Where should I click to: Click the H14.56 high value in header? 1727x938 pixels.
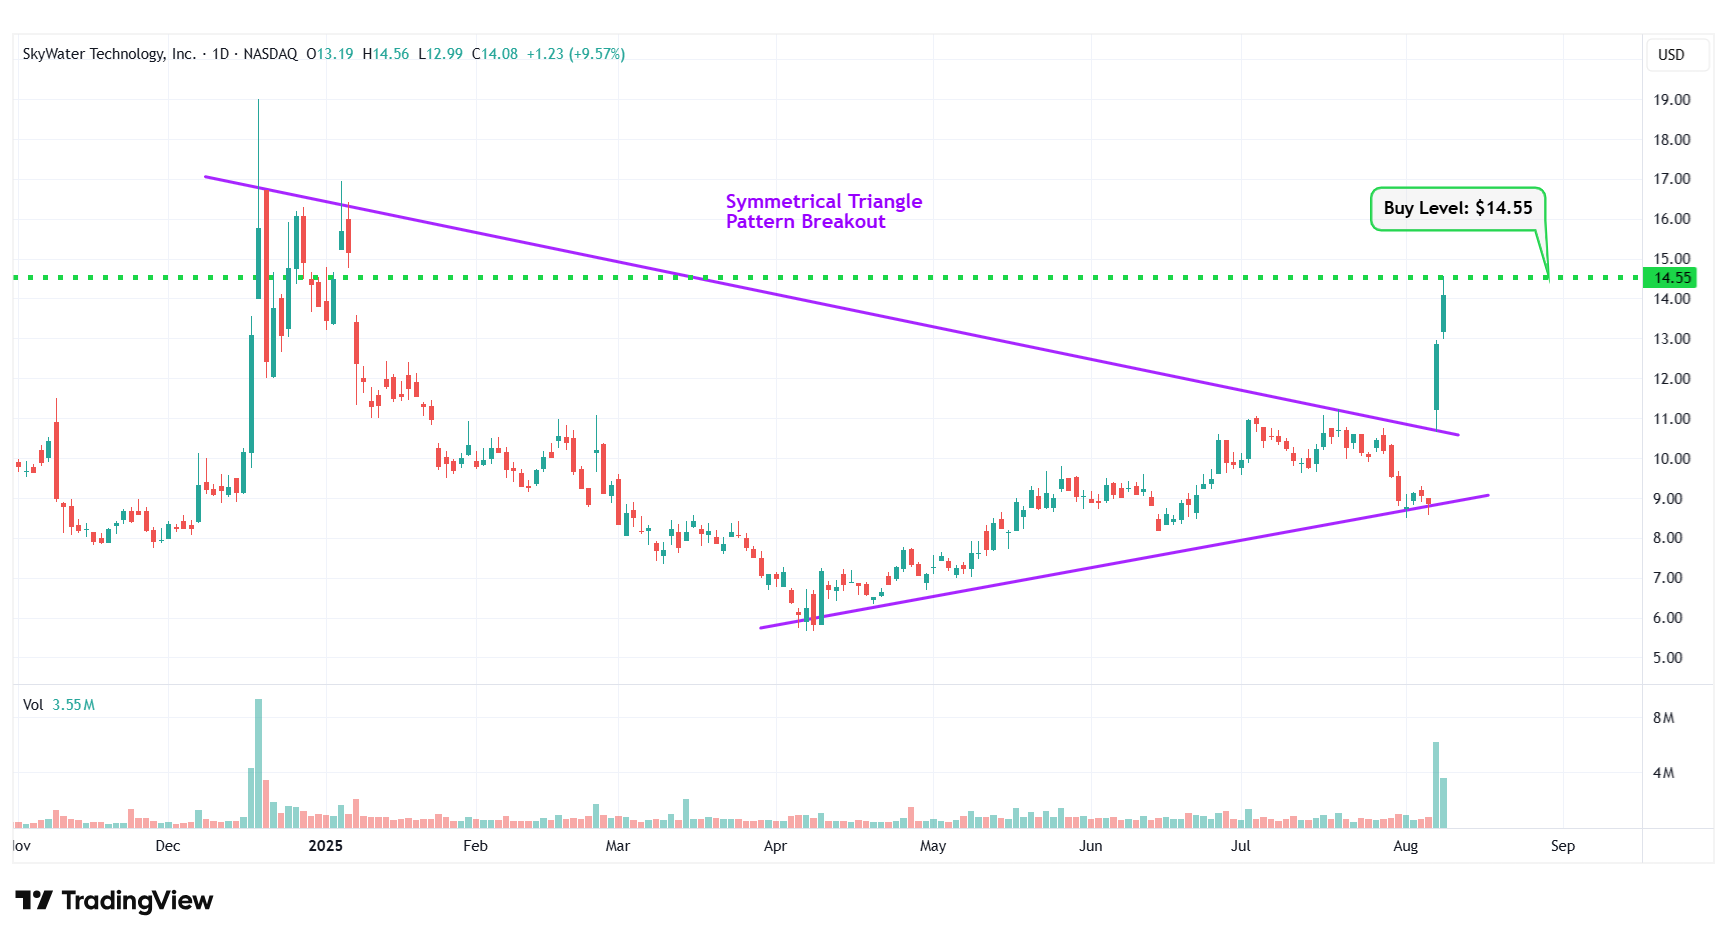(386, 54)
